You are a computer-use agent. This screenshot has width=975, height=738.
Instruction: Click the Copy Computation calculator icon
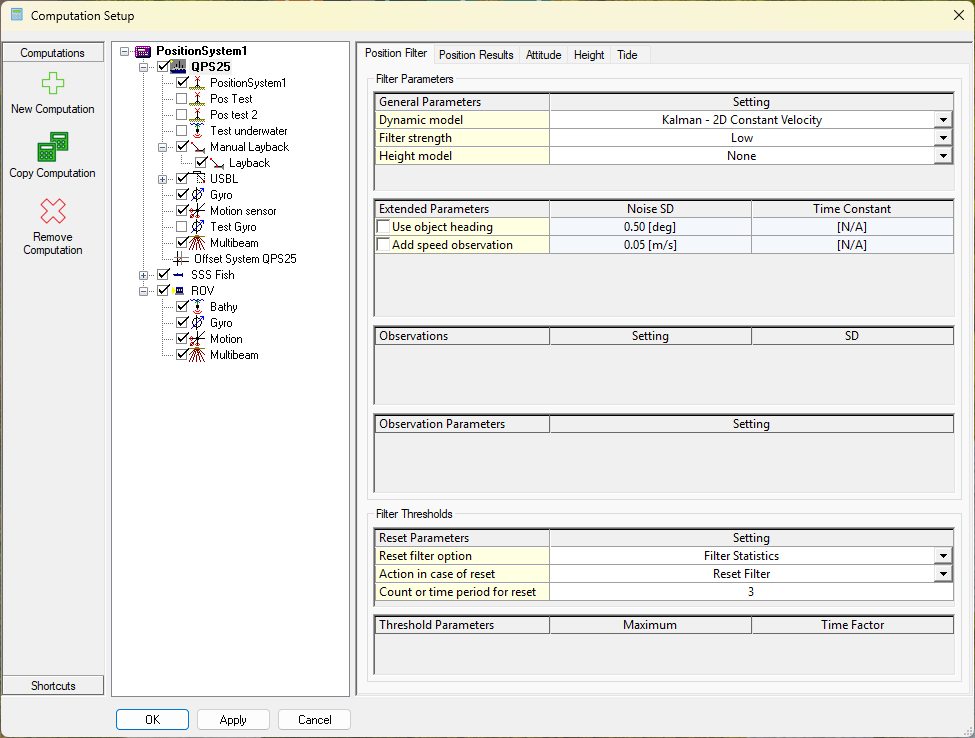pyautogui.click(x=52, y=148)
